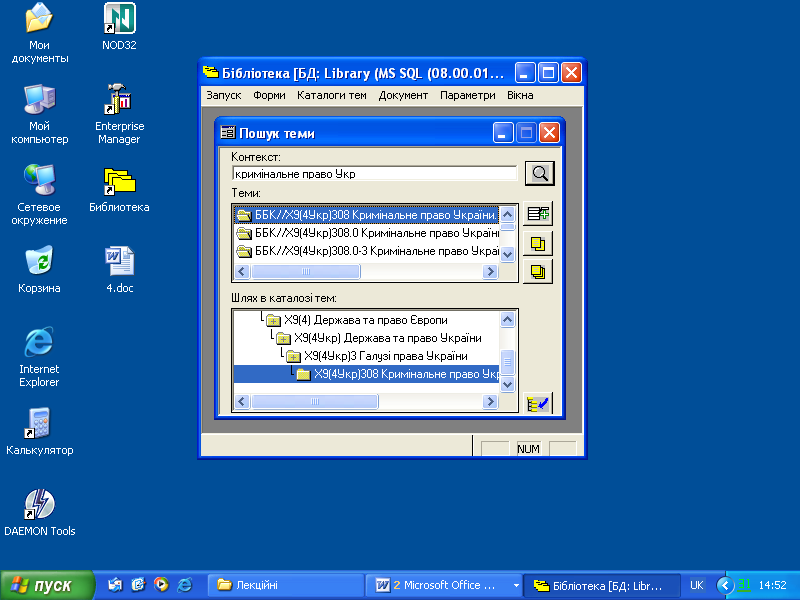Click the upper yellow copy-squares icon button
The height and width of the screenshot is (600, 800).
pyautogui.click(x=538, y=243)
